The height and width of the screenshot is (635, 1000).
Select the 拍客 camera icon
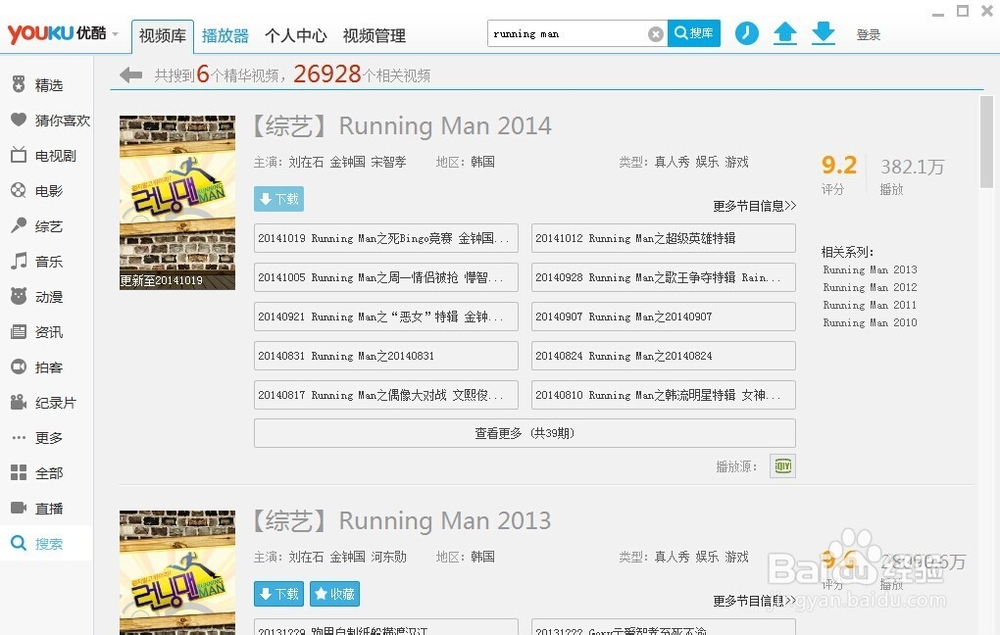point(18,367)
